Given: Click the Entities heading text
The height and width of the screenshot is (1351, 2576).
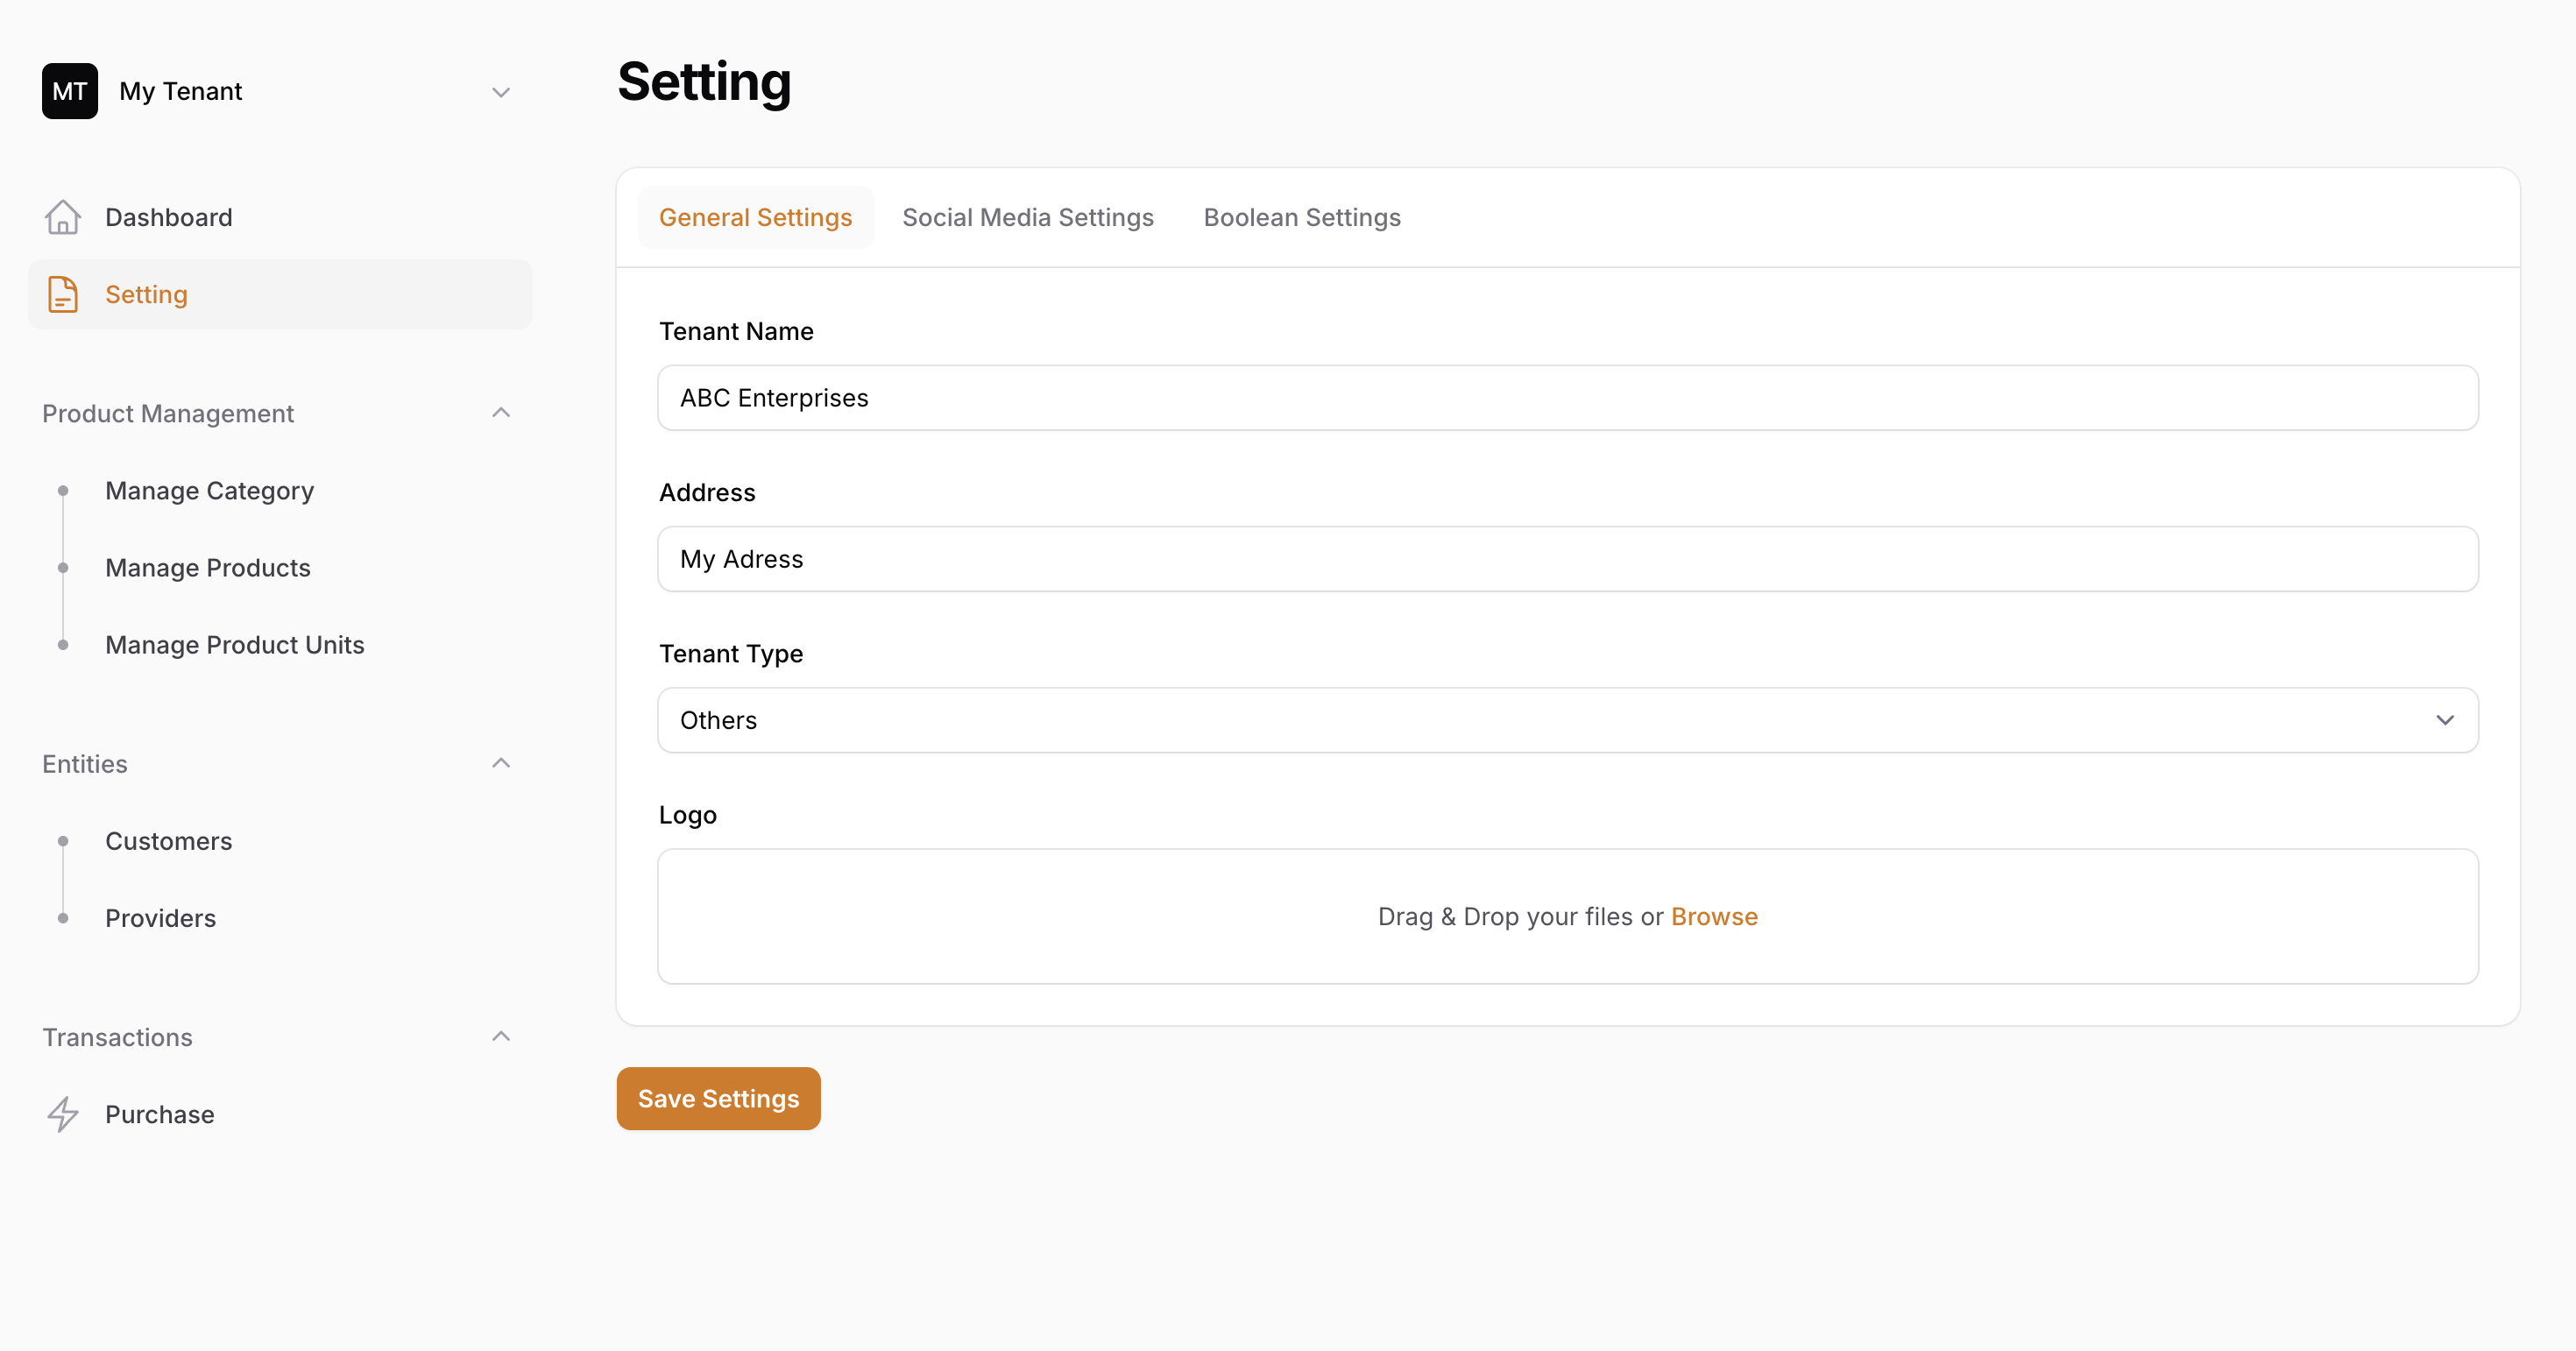Looking at the screenshot, I should [85, 764].
